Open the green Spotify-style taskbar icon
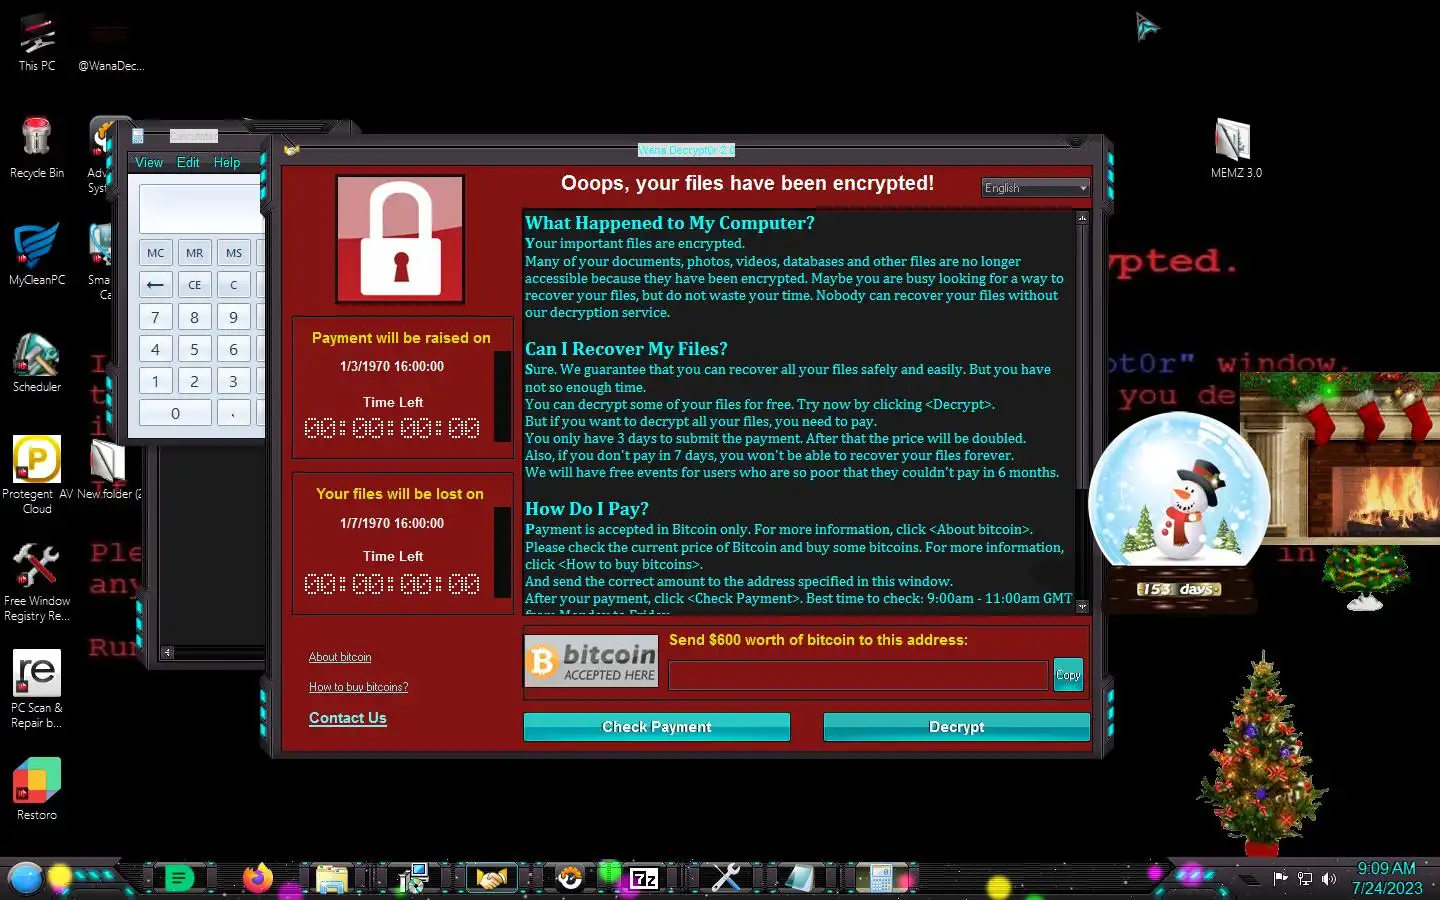1440x900 pixels. pos(179,879)
